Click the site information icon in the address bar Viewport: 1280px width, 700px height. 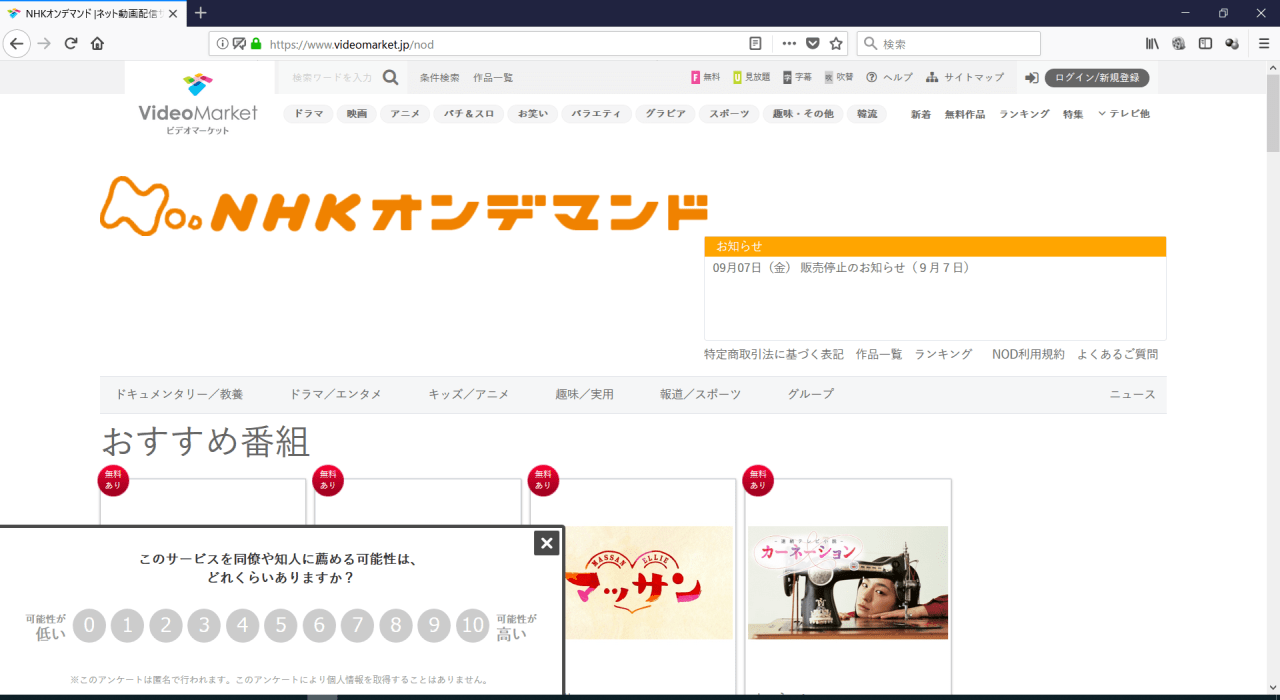pos(223,44)
